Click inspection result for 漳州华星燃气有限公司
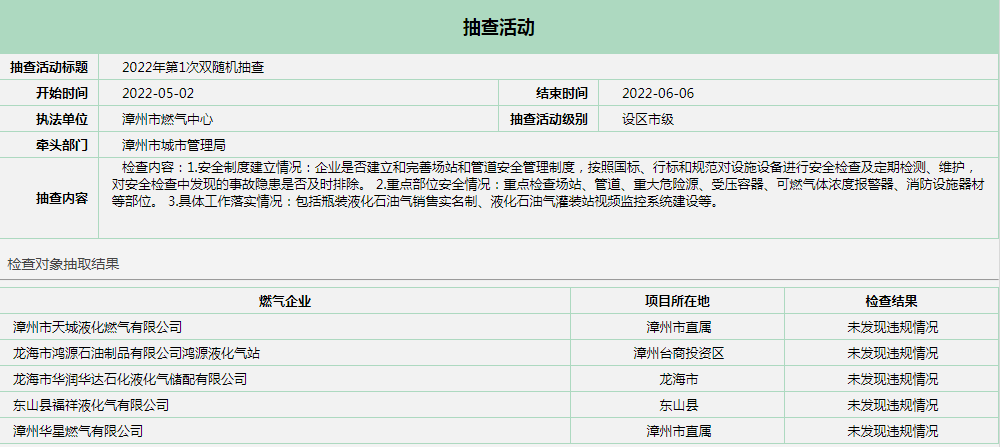This screenshot has width=1000, height=447. click(x=892, y=431)
